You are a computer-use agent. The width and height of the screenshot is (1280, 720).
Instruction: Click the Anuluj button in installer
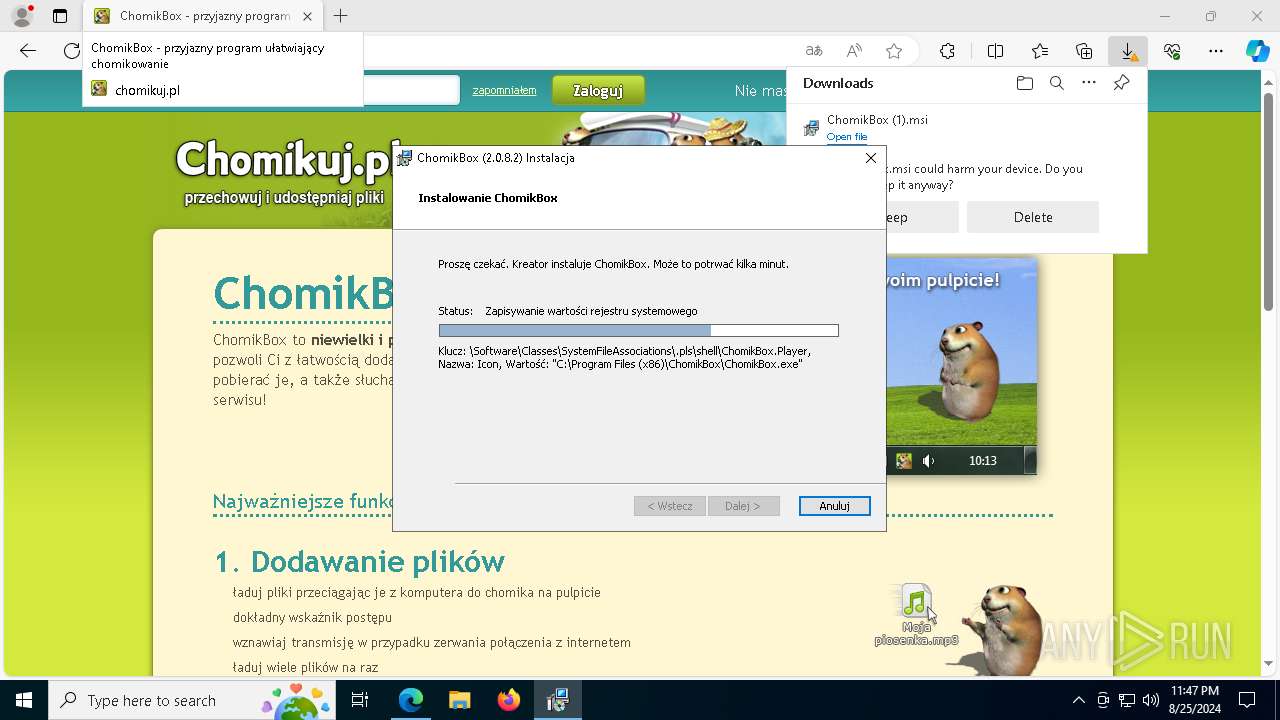(834, 506)
